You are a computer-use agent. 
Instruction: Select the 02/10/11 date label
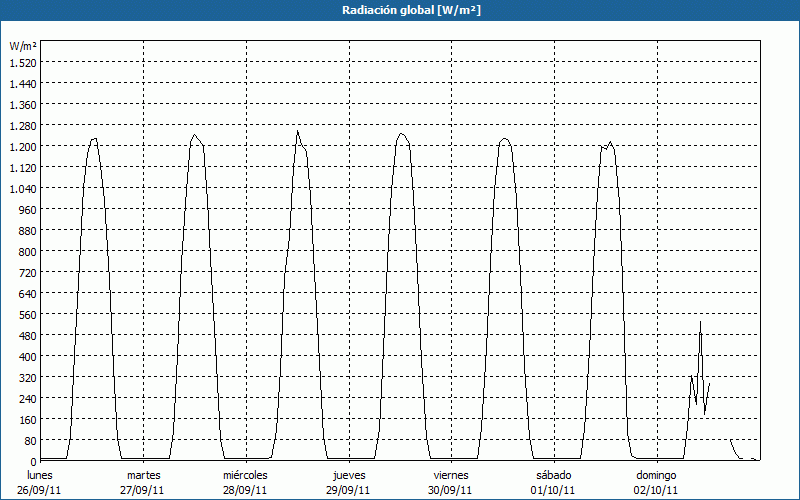click(656, 490)
